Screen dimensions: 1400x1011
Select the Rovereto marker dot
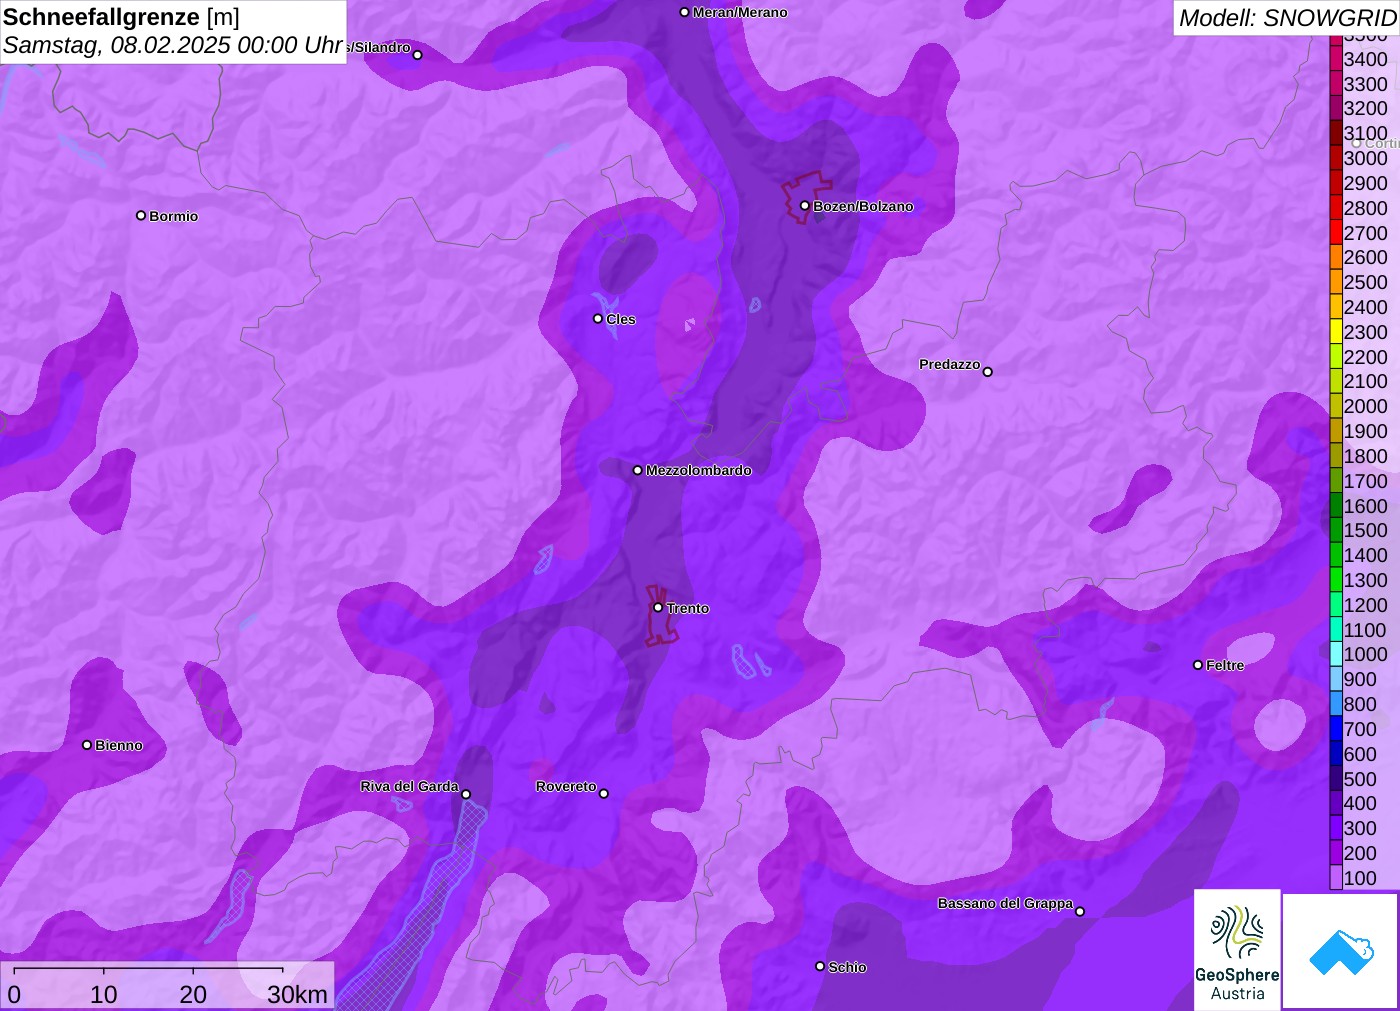(x=604, y=794)
